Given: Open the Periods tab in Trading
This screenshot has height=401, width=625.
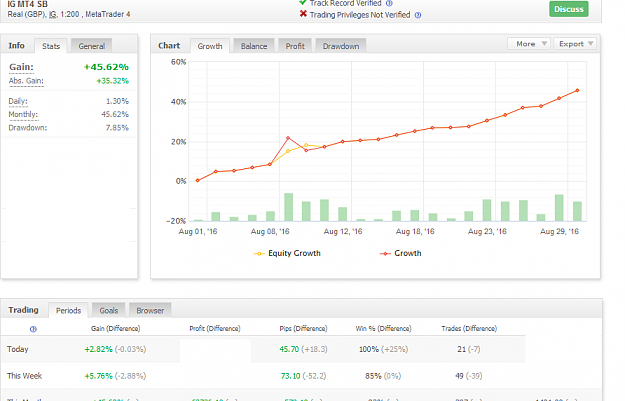Looking at the screenshot, I should coord(68,311).
